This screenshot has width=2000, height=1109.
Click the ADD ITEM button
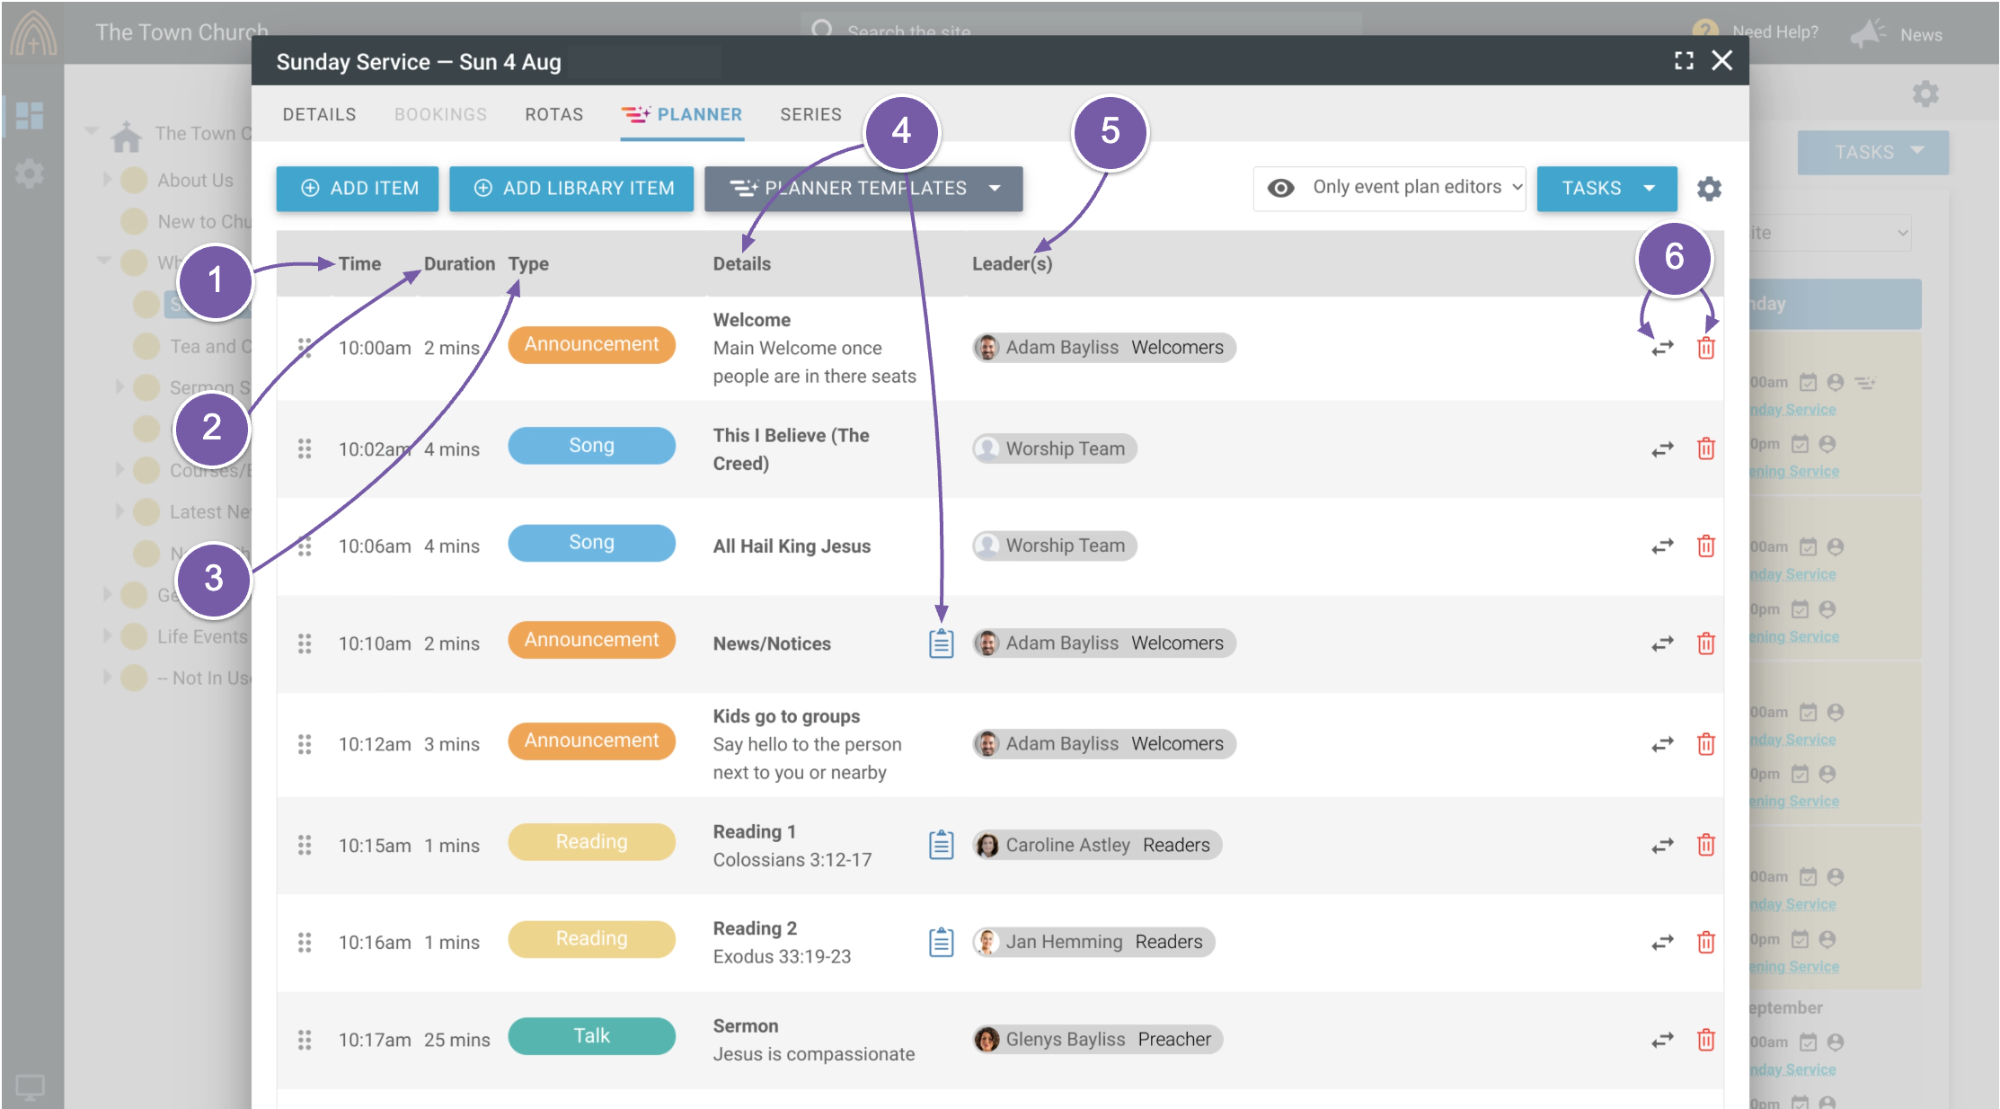point(358,188)
